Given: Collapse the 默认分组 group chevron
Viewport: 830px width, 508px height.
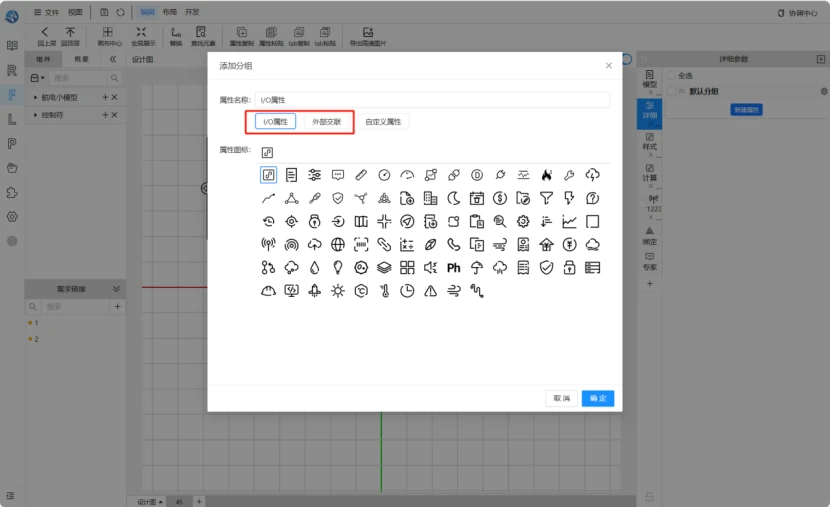Looking at the screenshot, I should click(682, 92).
